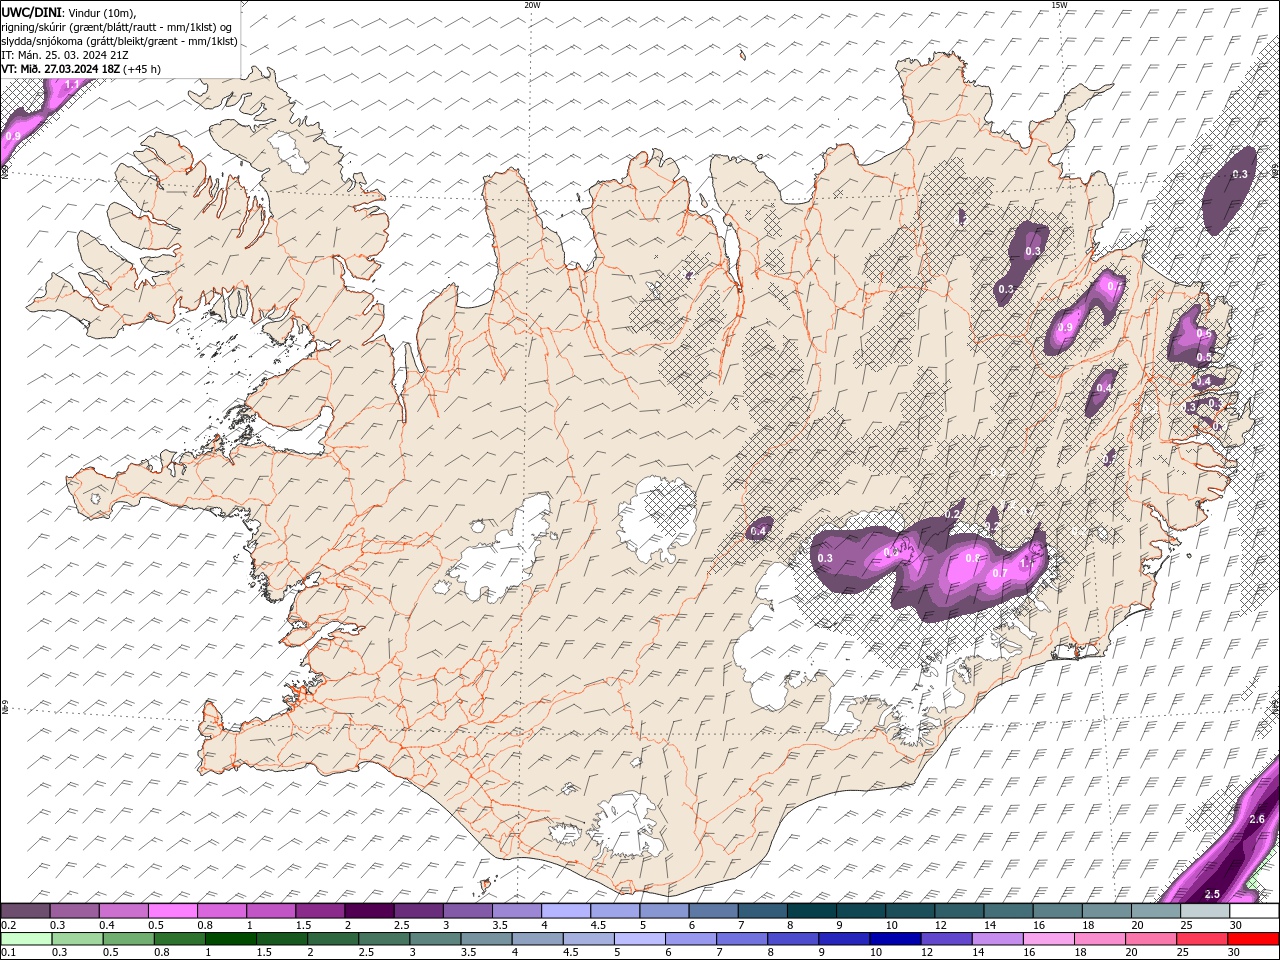This screenshot has width=1280, height=960.
Task: Select the 'rigning/skúrir (grænt/blátt/rautt - mm/1klst) og' line
Action: (x=117, y=27)
